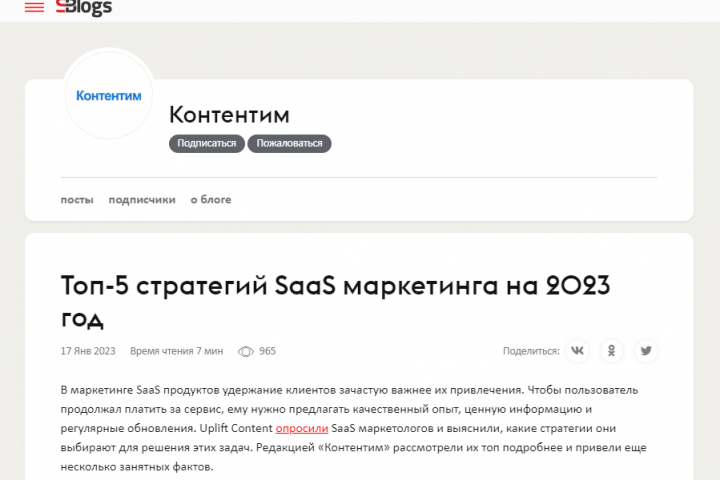The image size is (720, 480).
Task: Click the article title Топ-5 стратегий SaaS маркетинга
Action: click(x=335, y=301)
